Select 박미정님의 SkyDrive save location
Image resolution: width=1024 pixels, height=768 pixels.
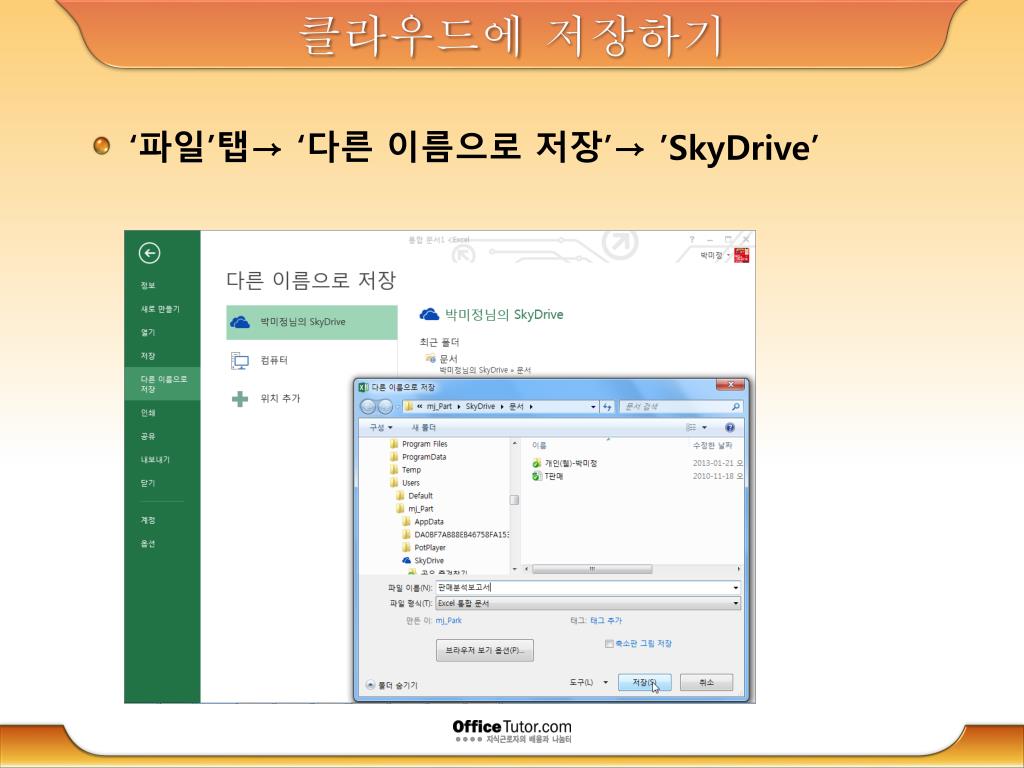[312, 322]
